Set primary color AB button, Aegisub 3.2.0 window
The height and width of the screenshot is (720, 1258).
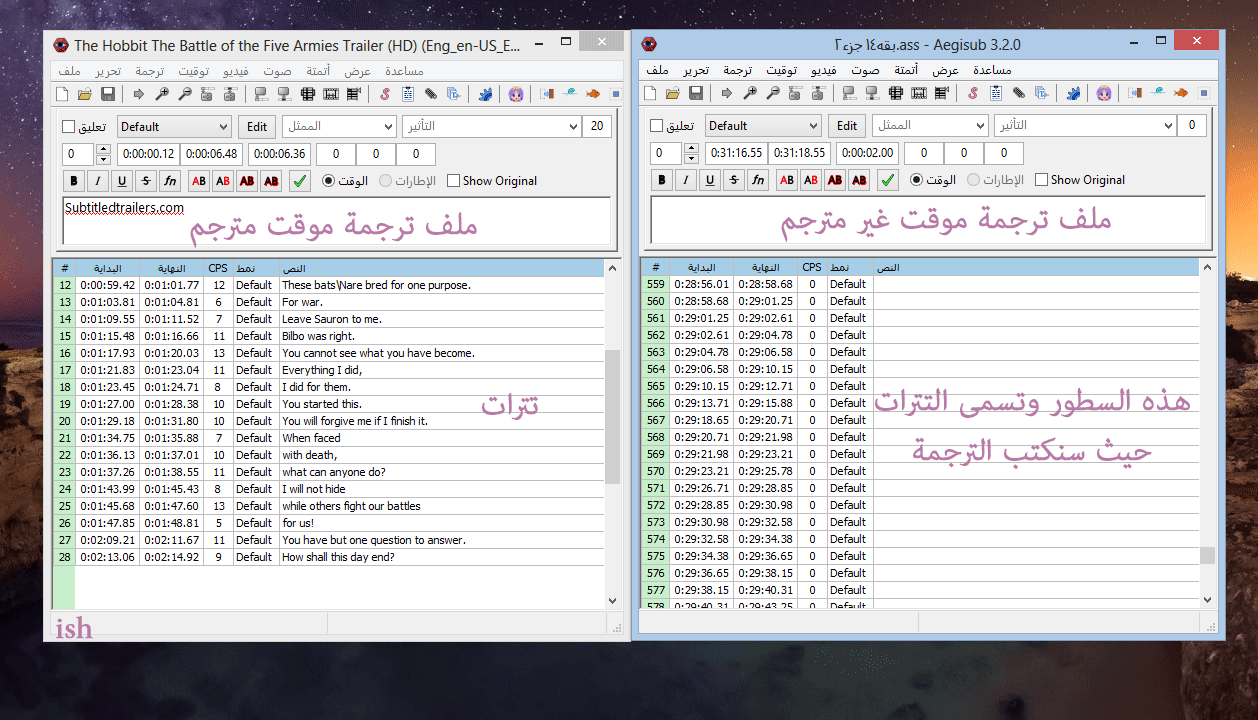click(787, 180)
